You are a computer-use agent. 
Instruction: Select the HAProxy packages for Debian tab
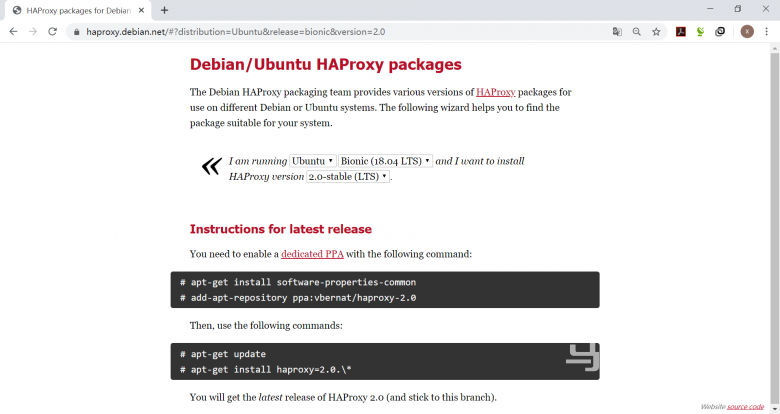(78, 10)
